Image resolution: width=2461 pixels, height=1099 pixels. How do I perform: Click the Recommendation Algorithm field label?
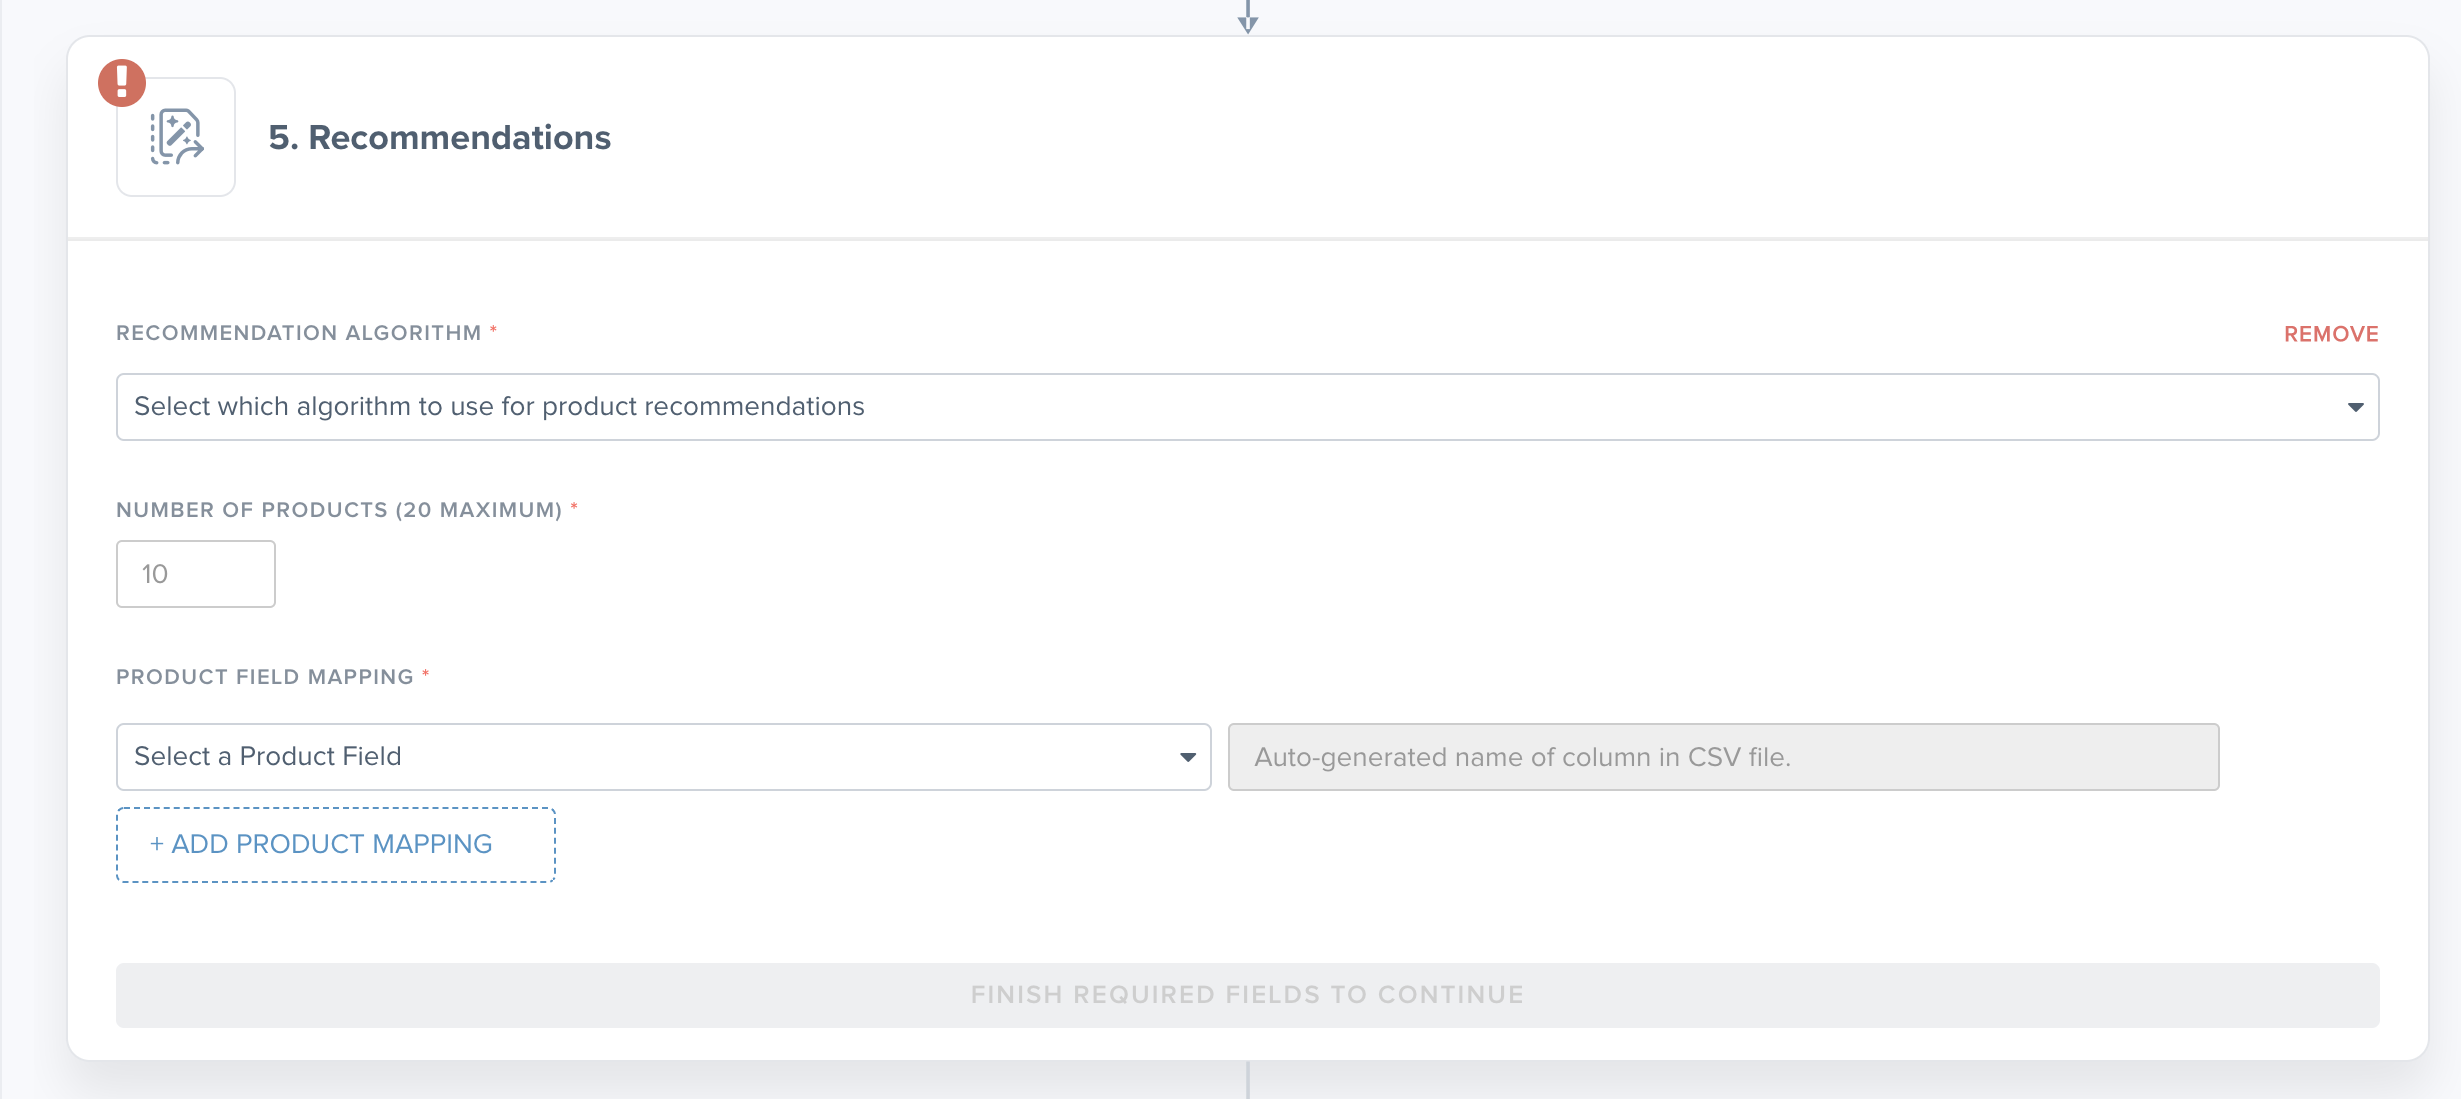click(x=299, y=333)
